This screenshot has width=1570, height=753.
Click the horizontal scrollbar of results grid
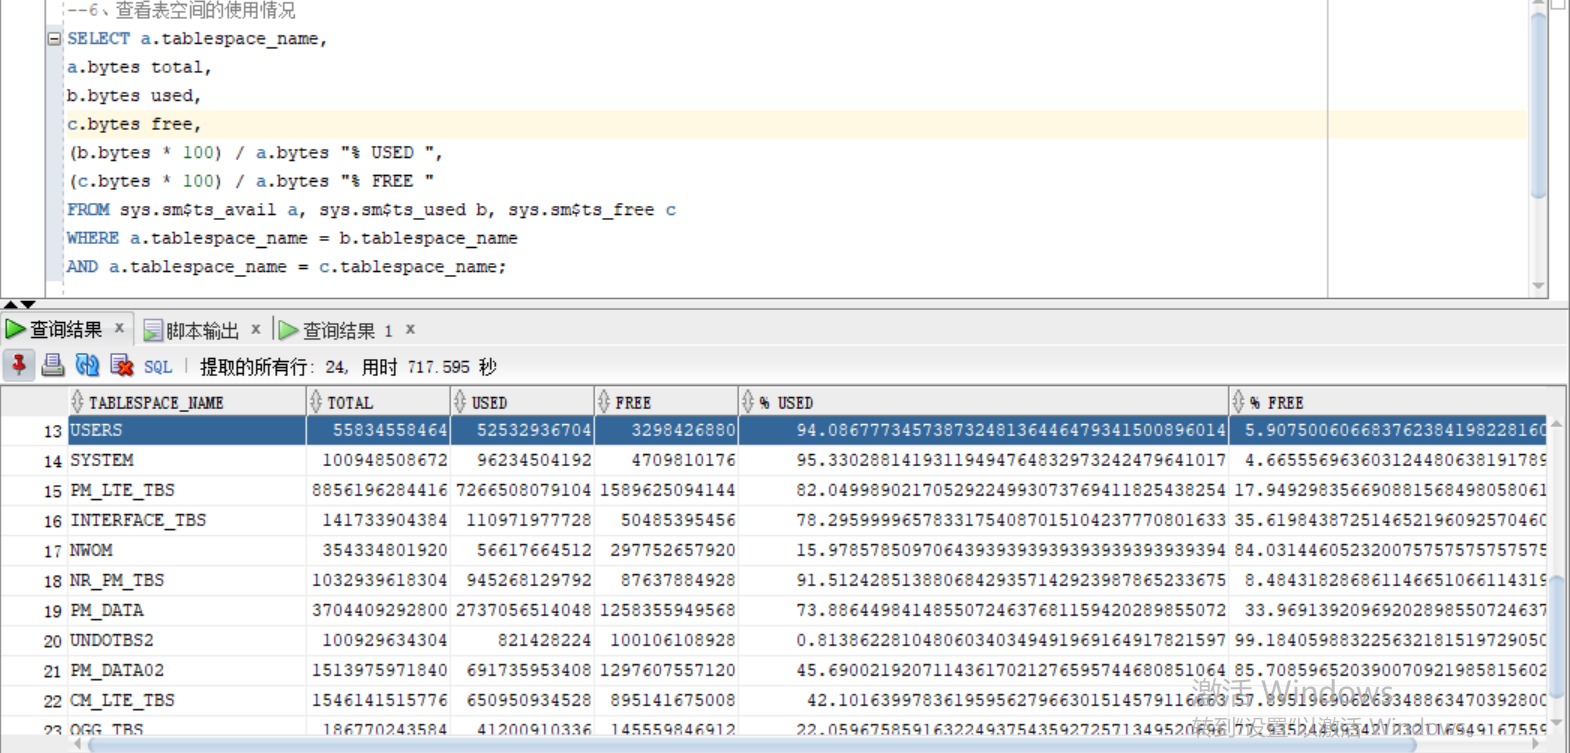click(751, 745)
